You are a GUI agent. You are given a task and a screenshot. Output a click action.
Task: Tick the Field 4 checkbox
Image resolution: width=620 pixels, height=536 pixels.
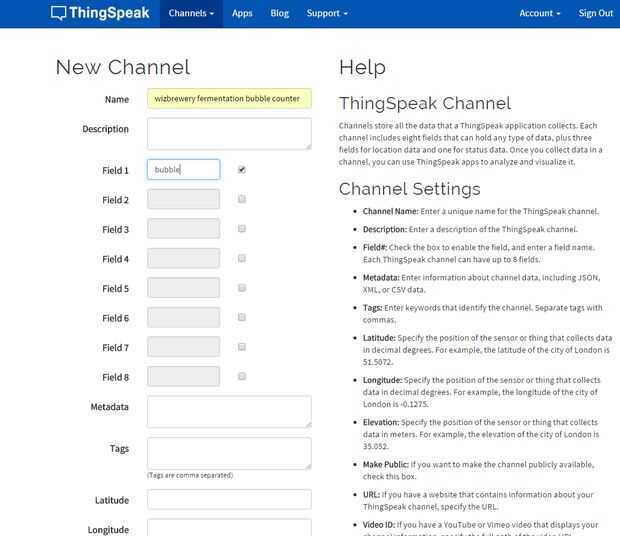(242, 258)
